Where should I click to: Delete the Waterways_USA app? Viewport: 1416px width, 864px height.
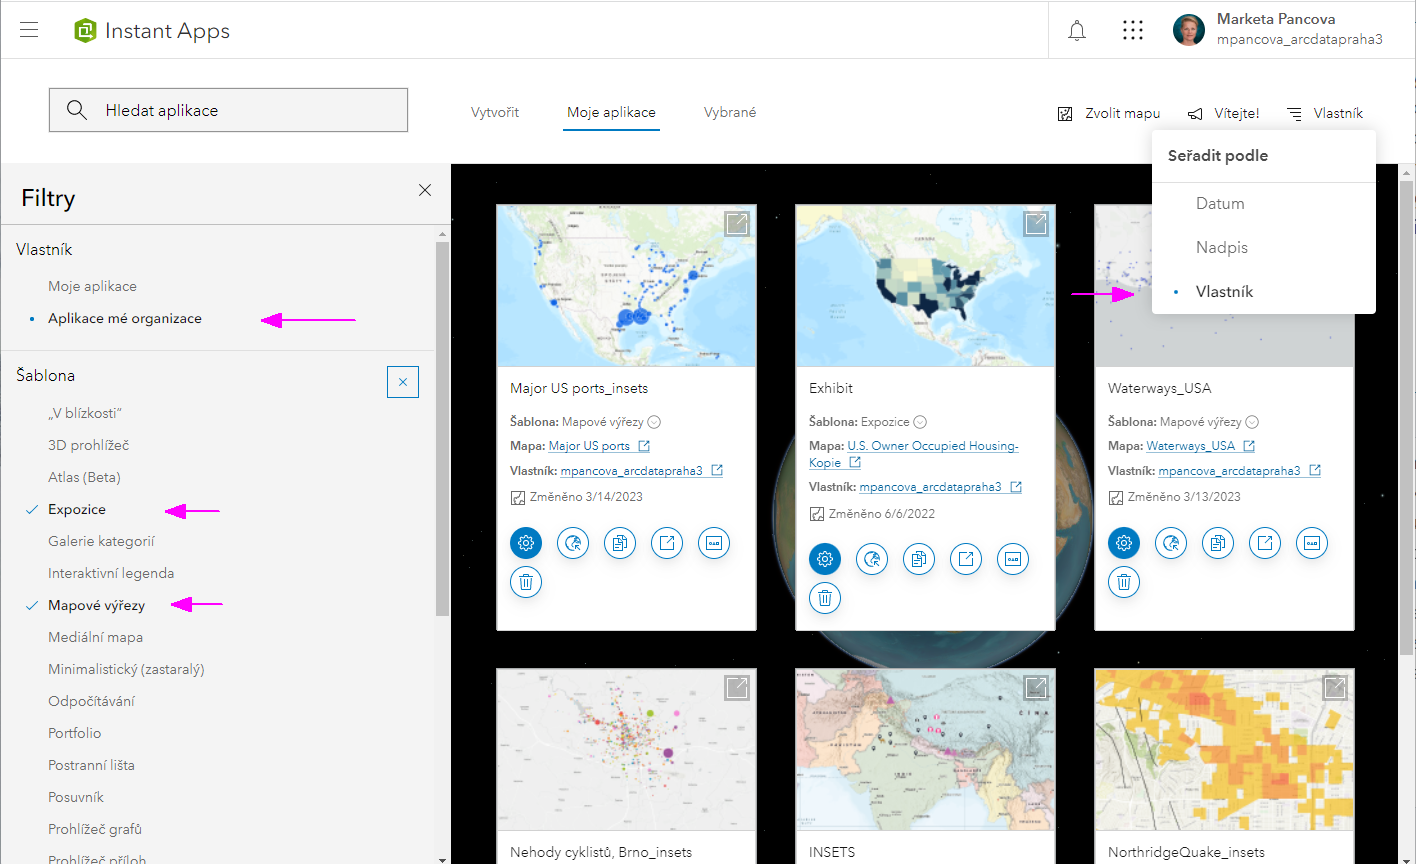click(1124, 582)
